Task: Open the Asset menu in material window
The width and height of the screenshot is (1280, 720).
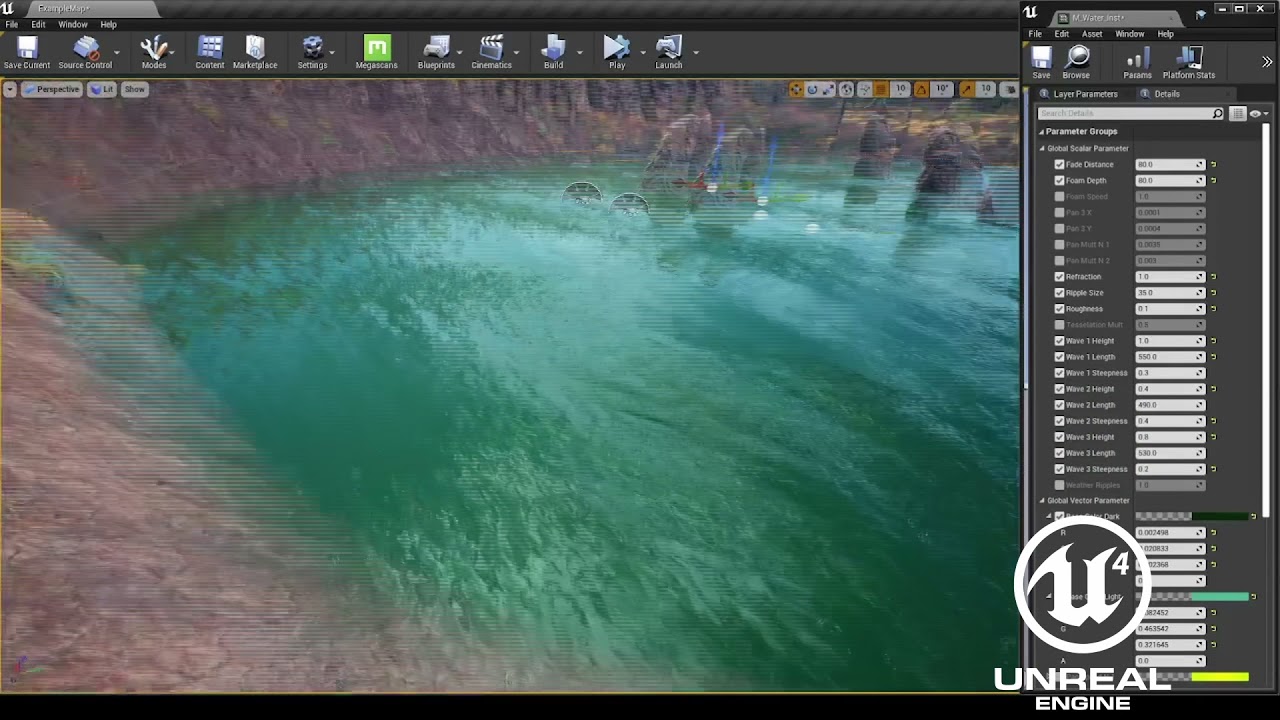Action: (x=1092, y=34)
